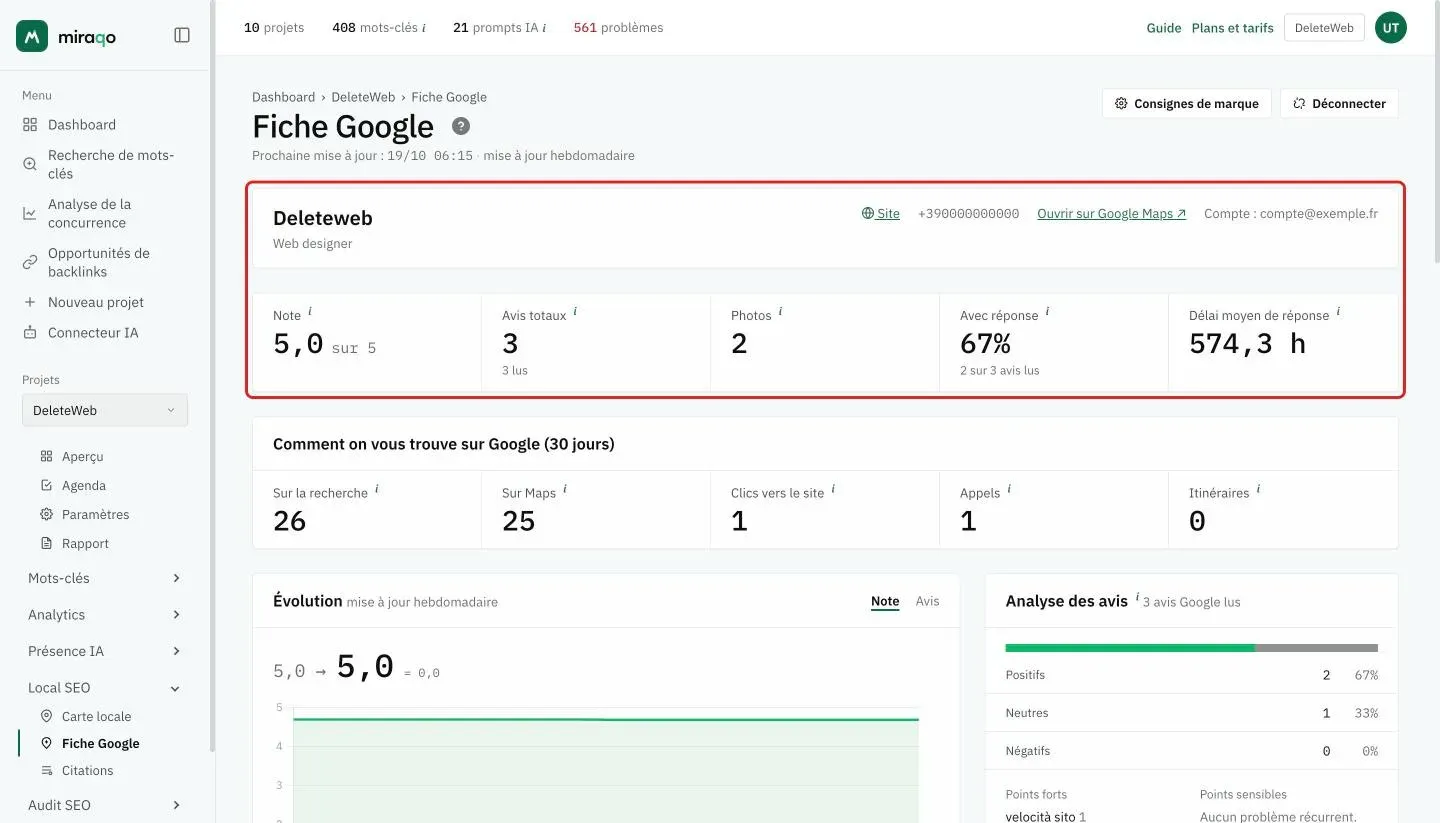This screenshot has height=823, width=1440.
Task: Click the info icon next to Sur Maps
Action: (x=565, y=490)
